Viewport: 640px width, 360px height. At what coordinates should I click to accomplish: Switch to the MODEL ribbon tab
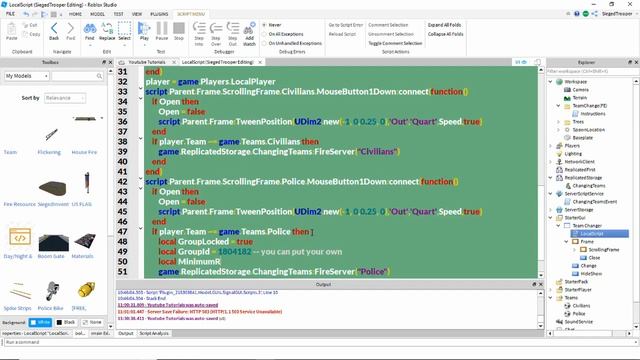[x=98, y=14]
